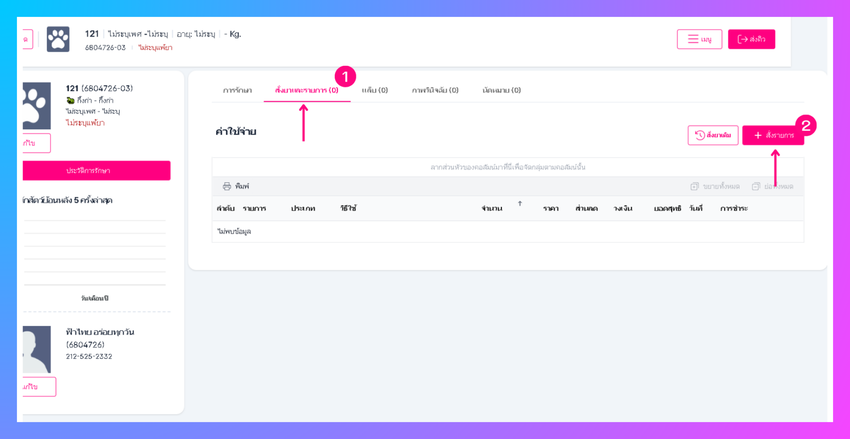This screenshot has width=850, height=439.
Task: Sort by the ยอดสุทธิ column header
Action: tap(667, 209)
